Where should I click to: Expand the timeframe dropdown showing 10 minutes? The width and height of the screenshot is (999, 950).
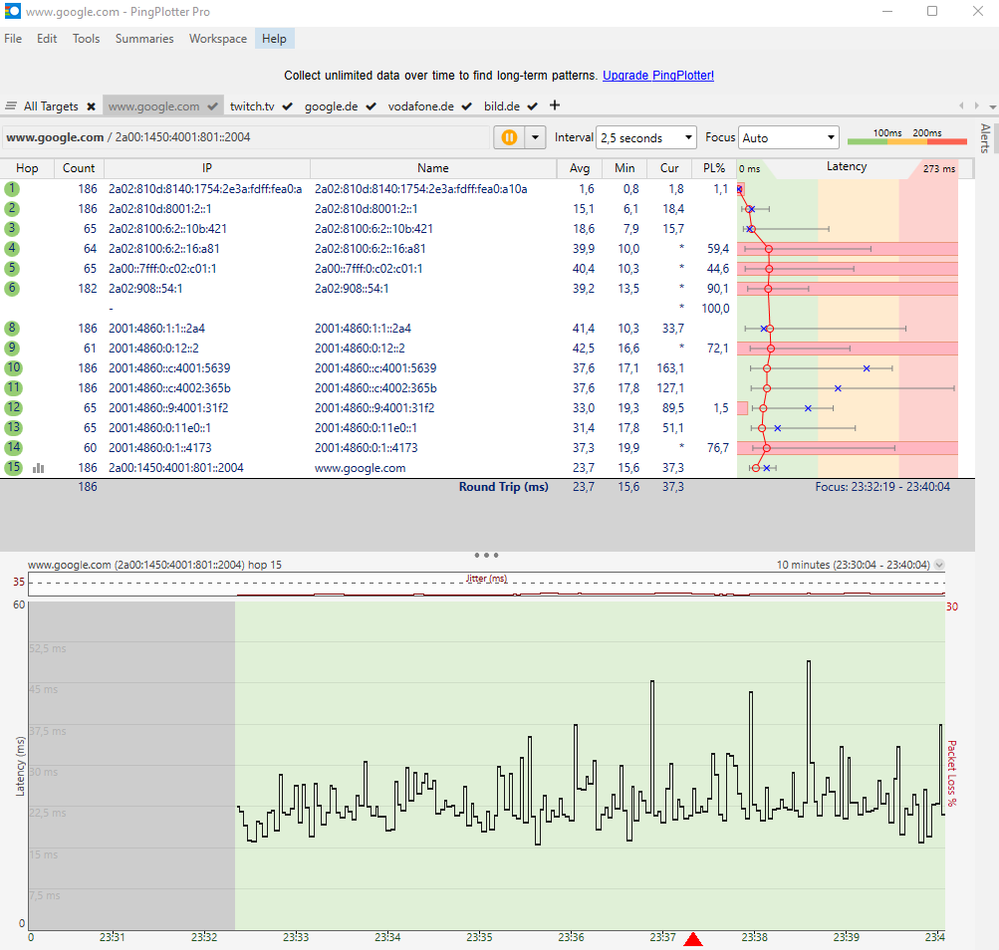pos(937,564)
